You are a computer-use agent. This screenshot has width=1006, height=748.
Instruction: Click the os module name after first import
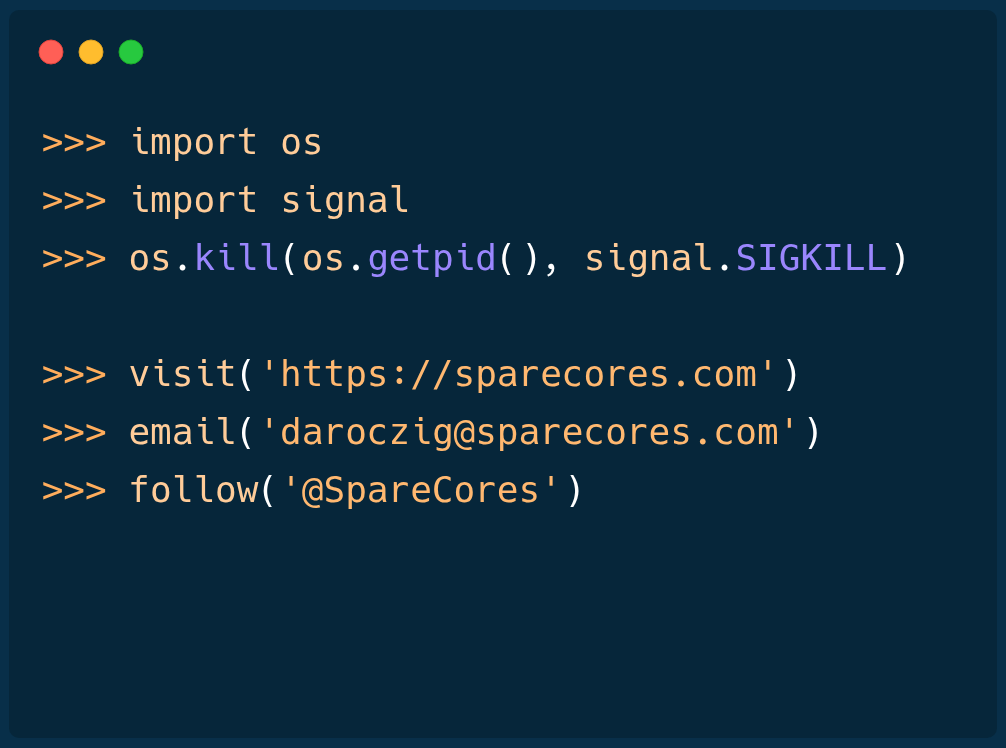(301, 142)
